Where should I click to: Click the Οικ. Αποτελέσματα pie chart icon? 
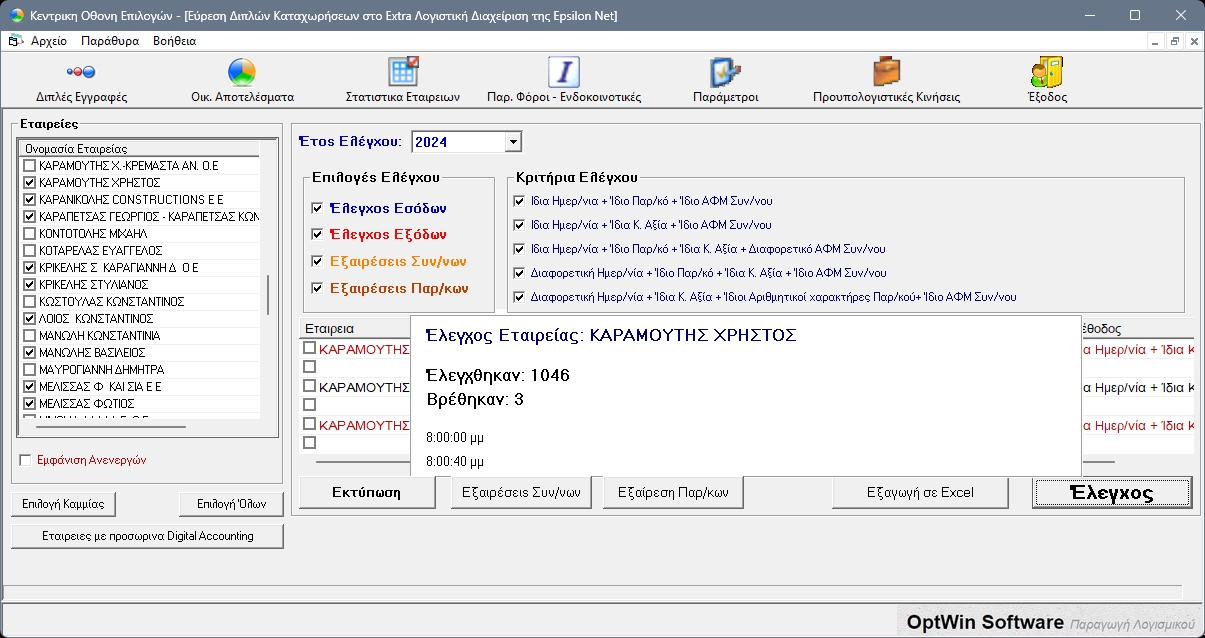click(x=242, y=73)
